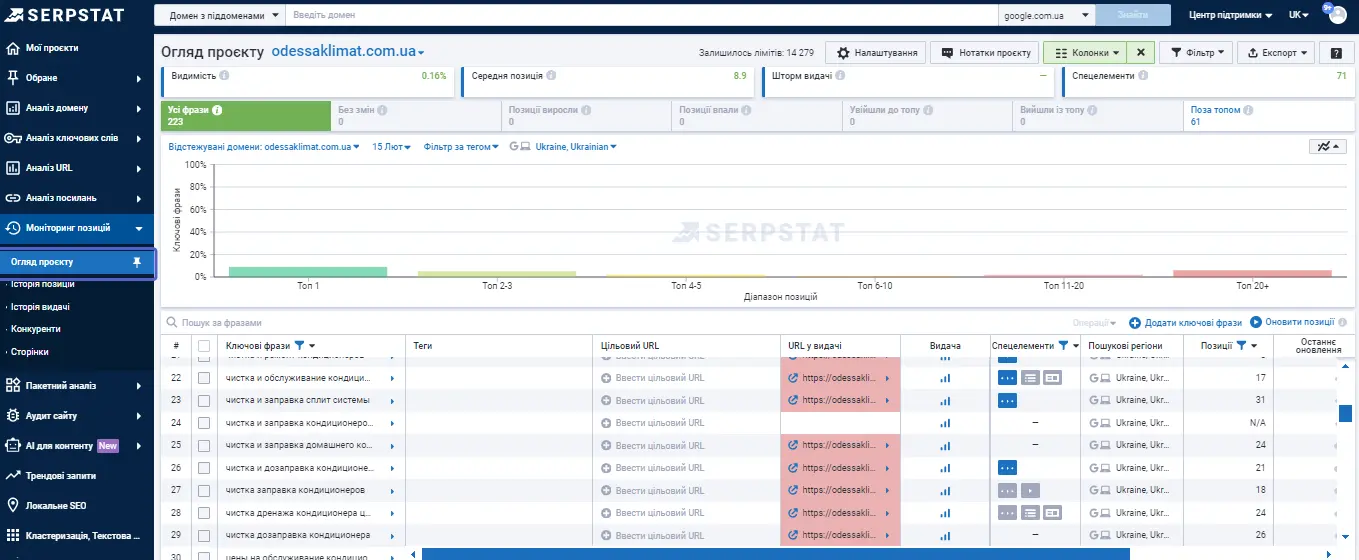
Task: Select Позиції виросли tab
Action: click(585, 116)
